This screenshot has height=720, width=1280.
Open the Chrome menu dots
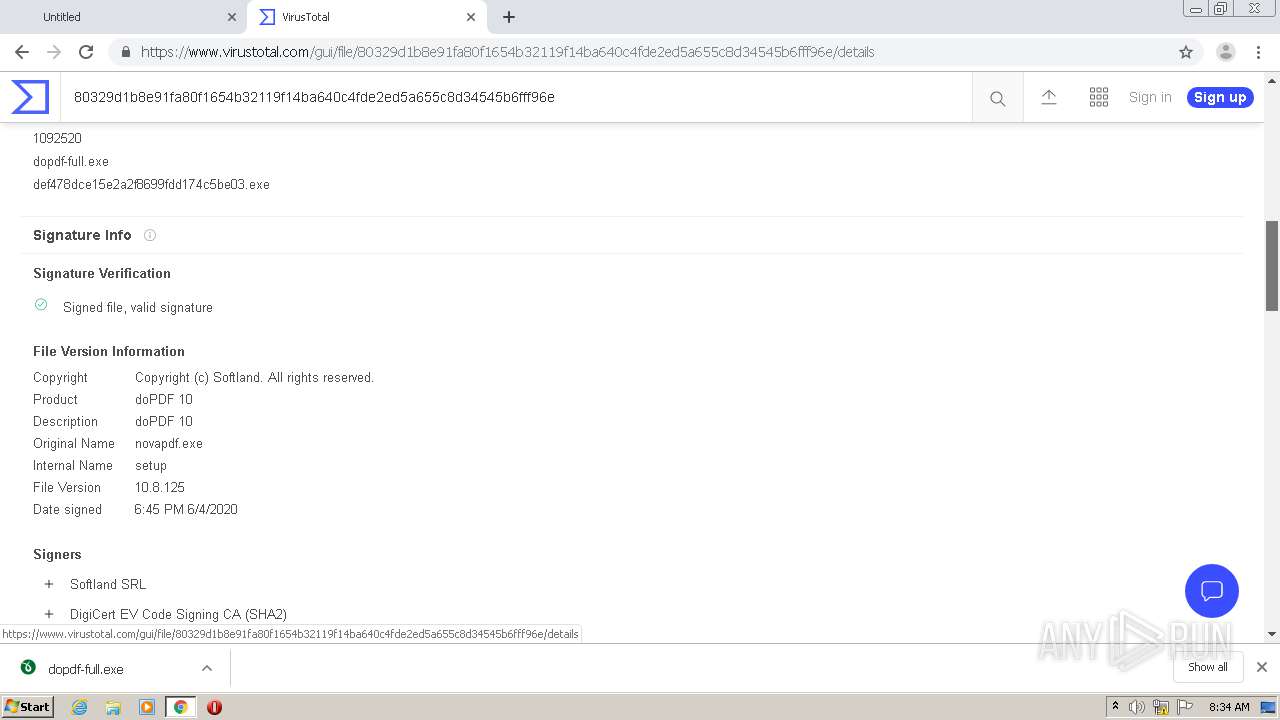(1258, 52)
